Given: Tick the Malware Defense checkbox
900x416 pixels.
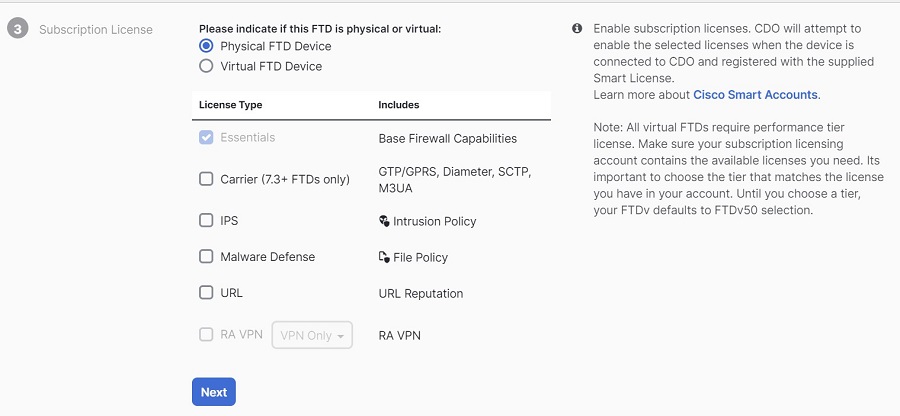Looking at the screenshot, I should 206,256.
